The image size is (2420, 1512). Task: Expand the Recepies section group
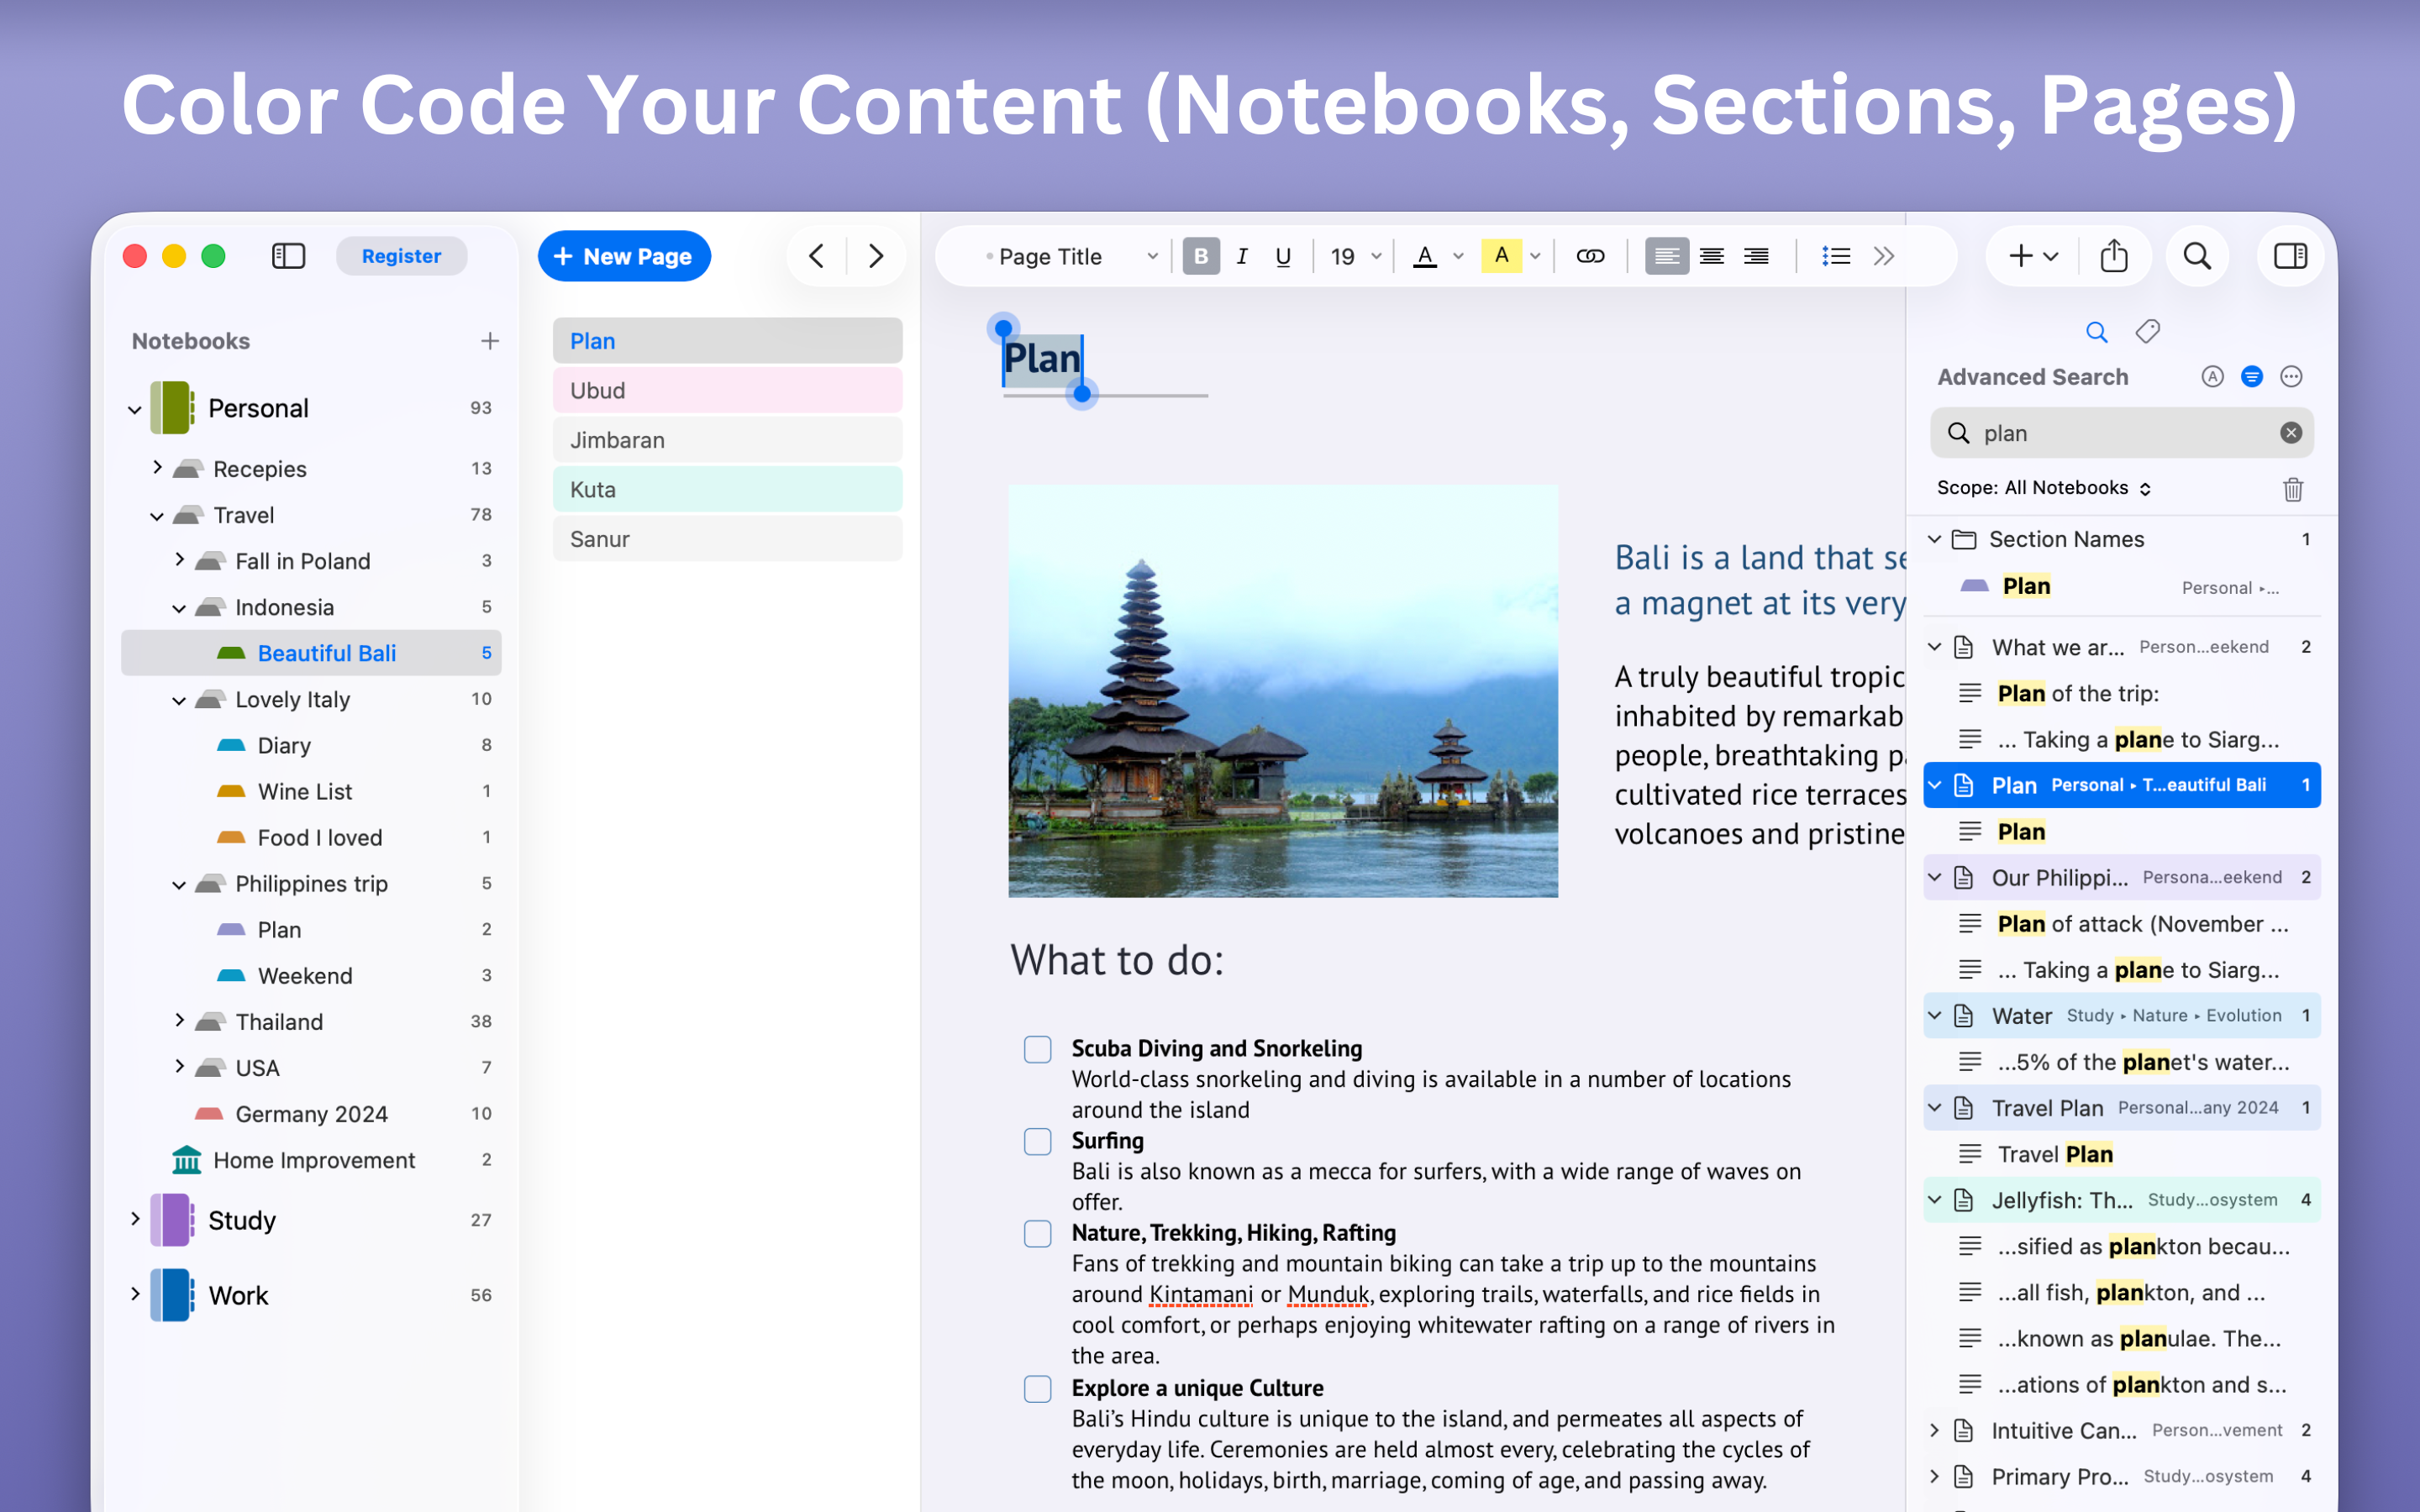click(x=157, y=467)
